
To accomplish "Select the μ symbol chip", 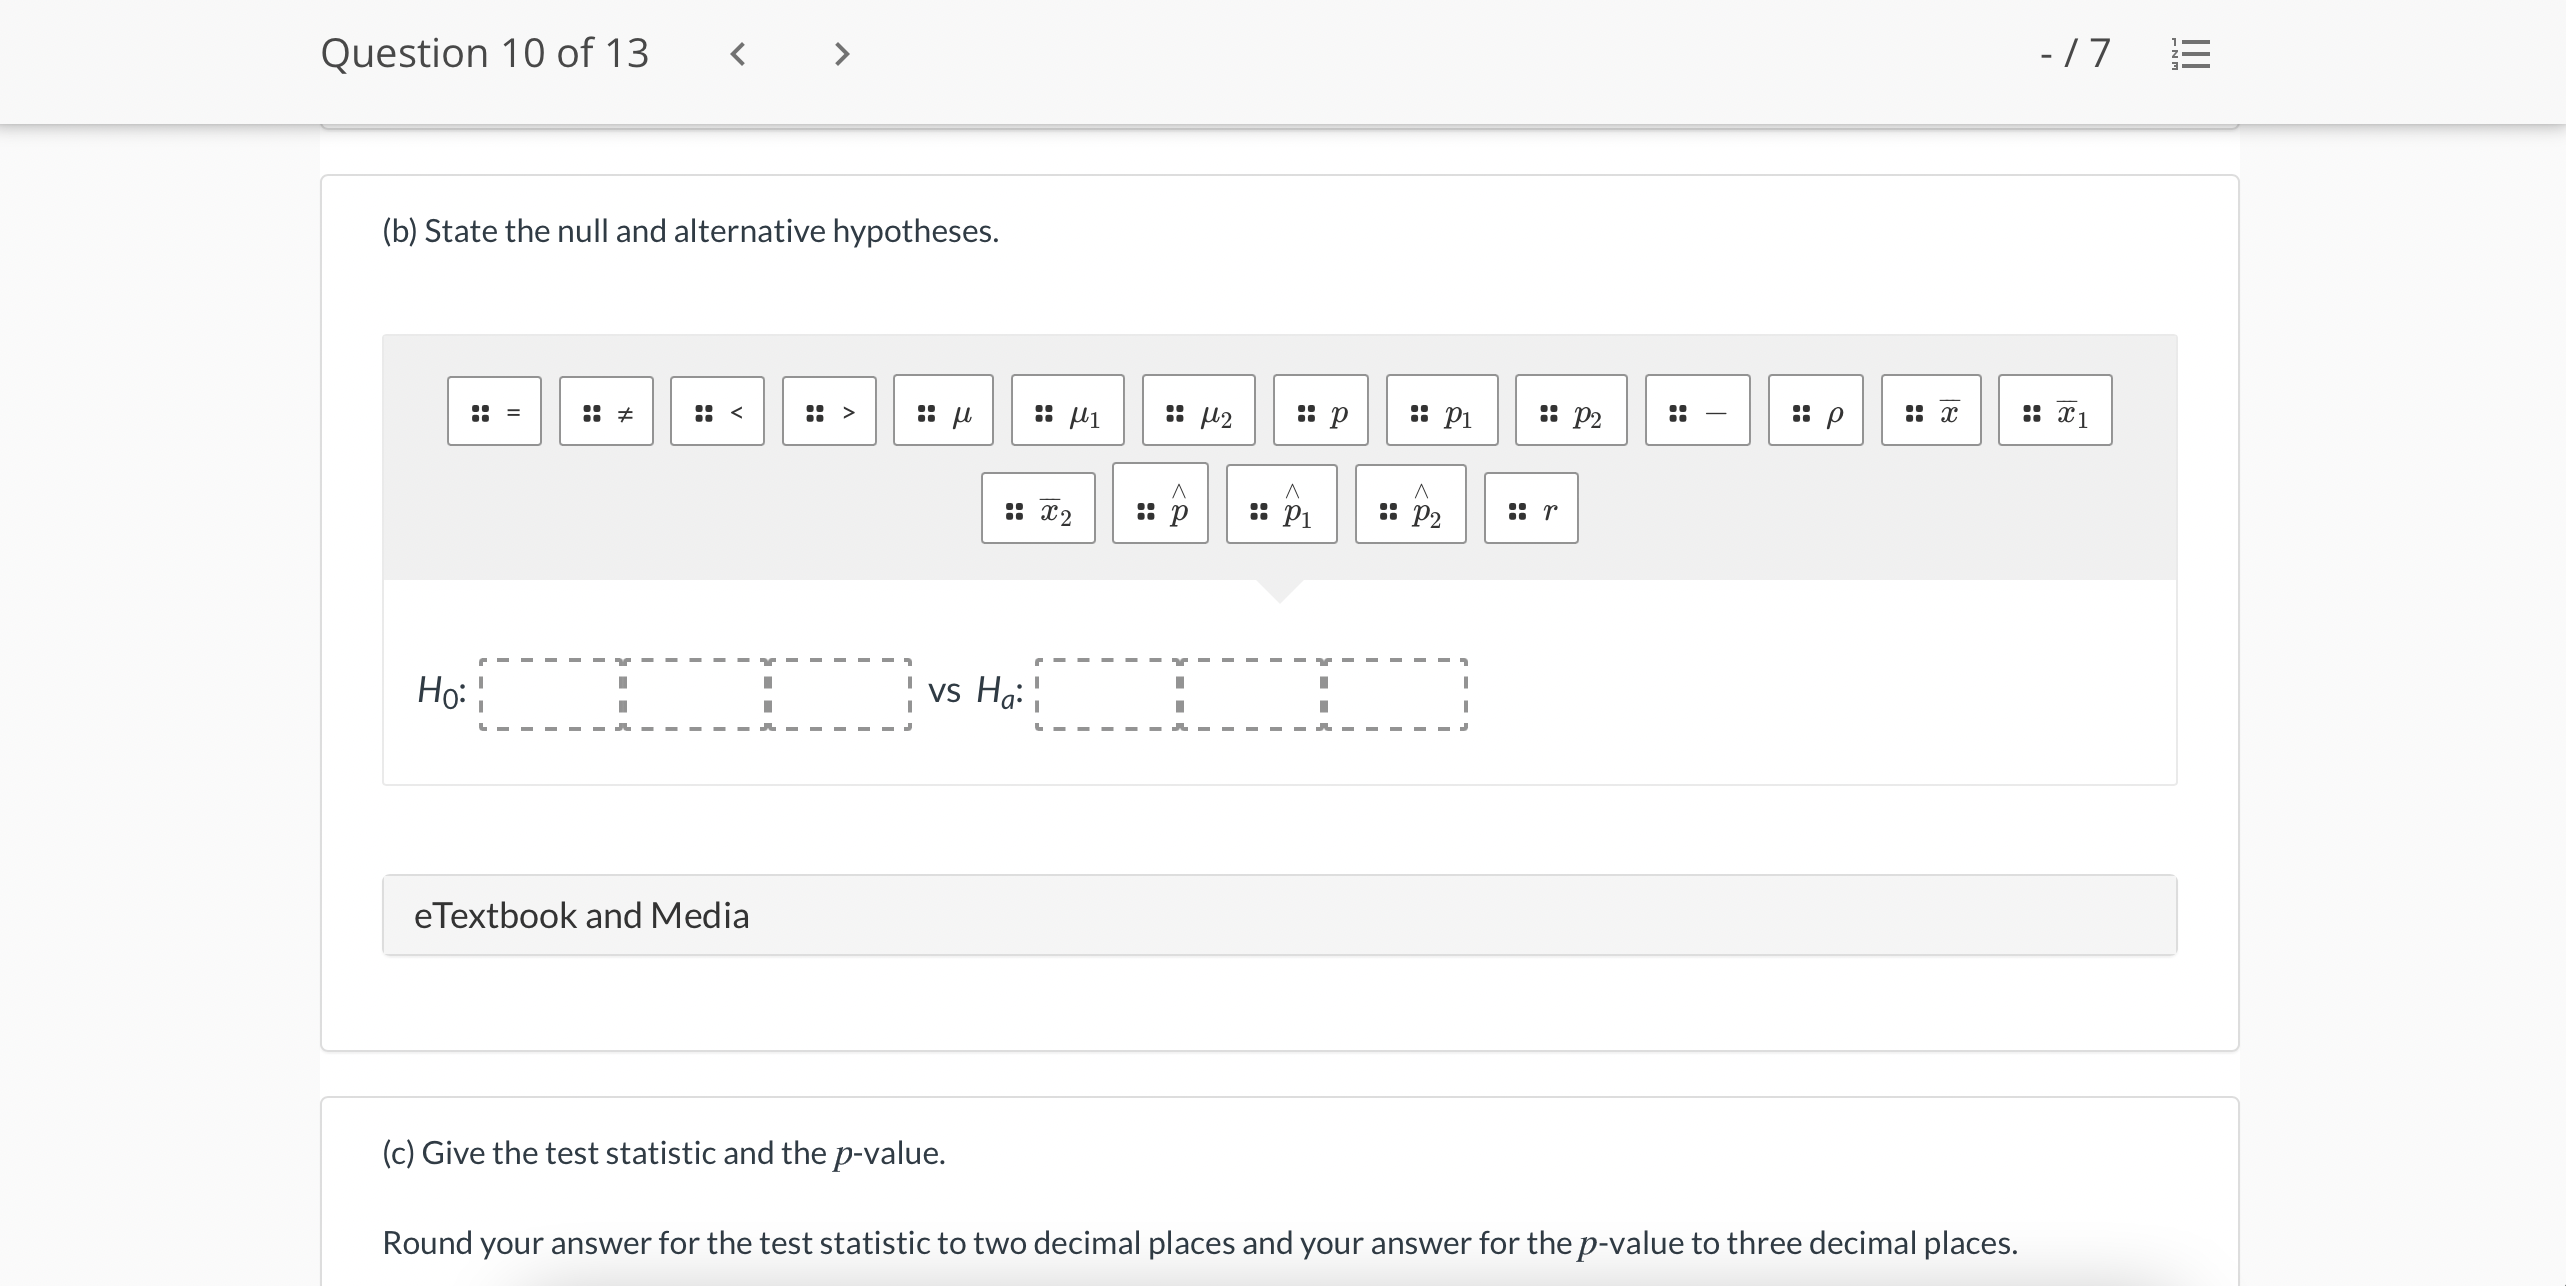I will click(x=943, y=410).
